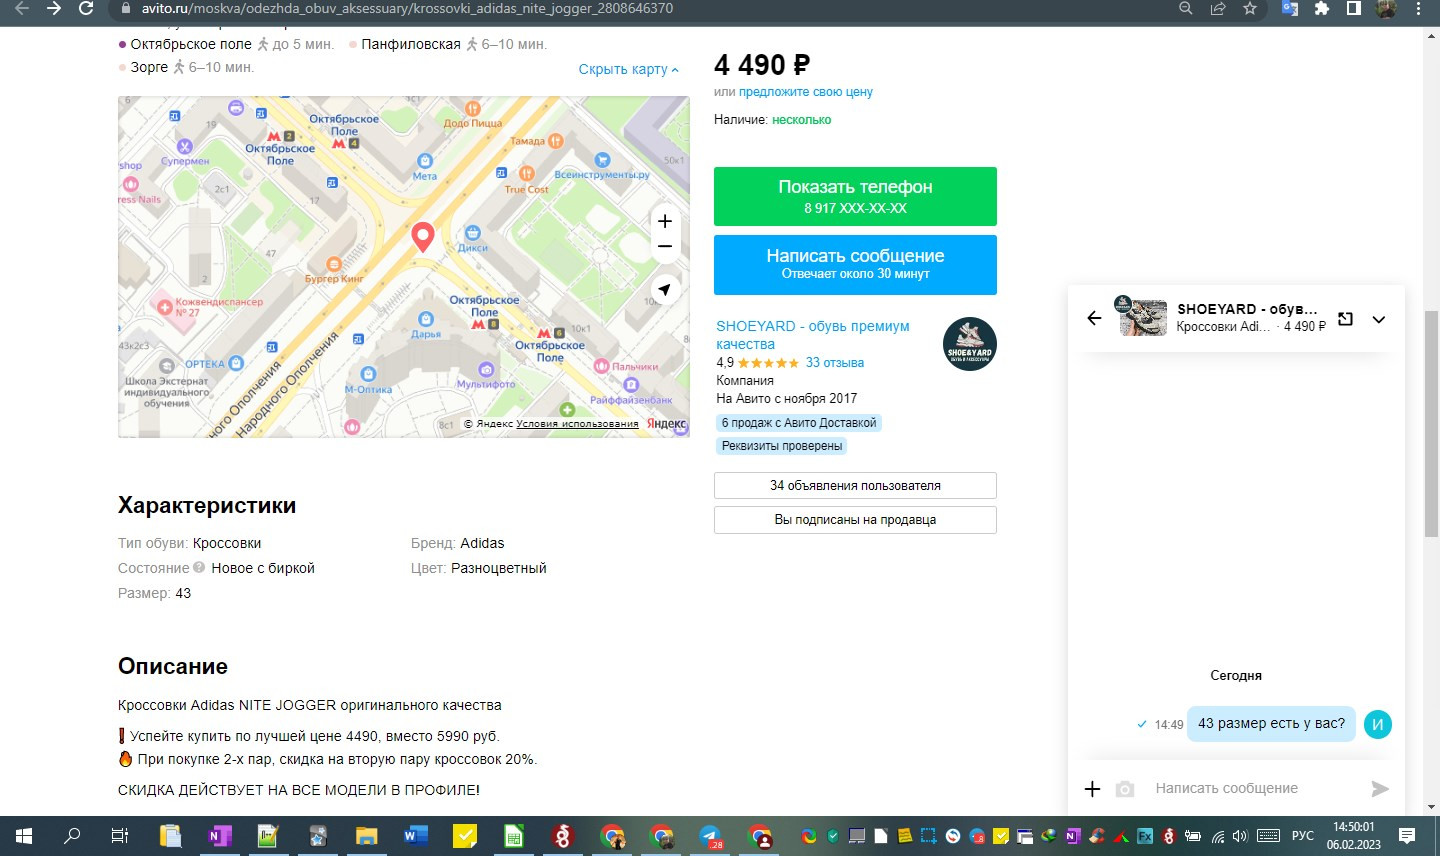Switch input language РУС indicator
This screenshot has height=856, width=1440.
1302,836
